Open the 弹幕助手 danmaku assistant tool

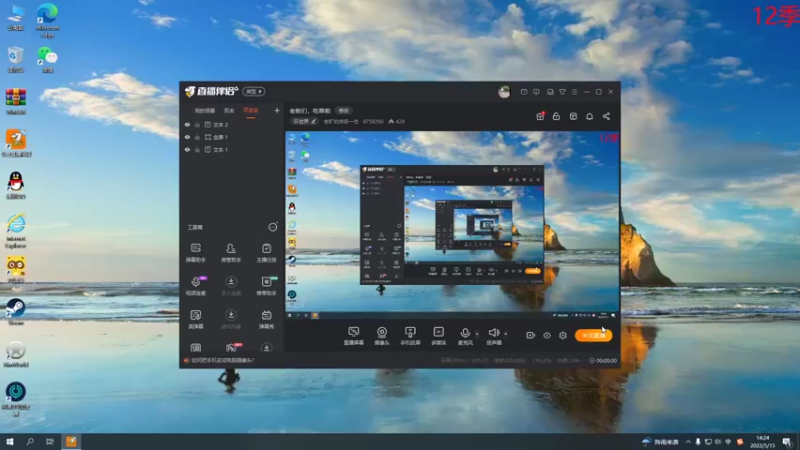coord(195,253)
